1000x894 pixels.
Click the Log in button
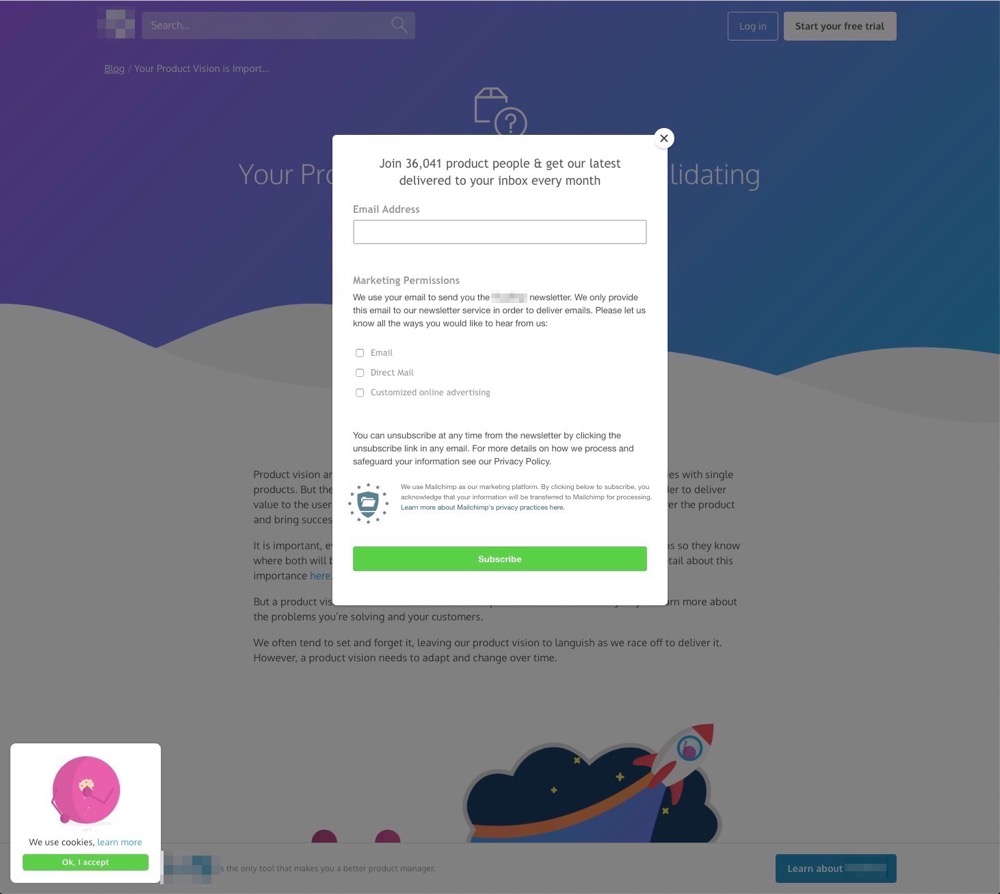click(x=753, y=26)
